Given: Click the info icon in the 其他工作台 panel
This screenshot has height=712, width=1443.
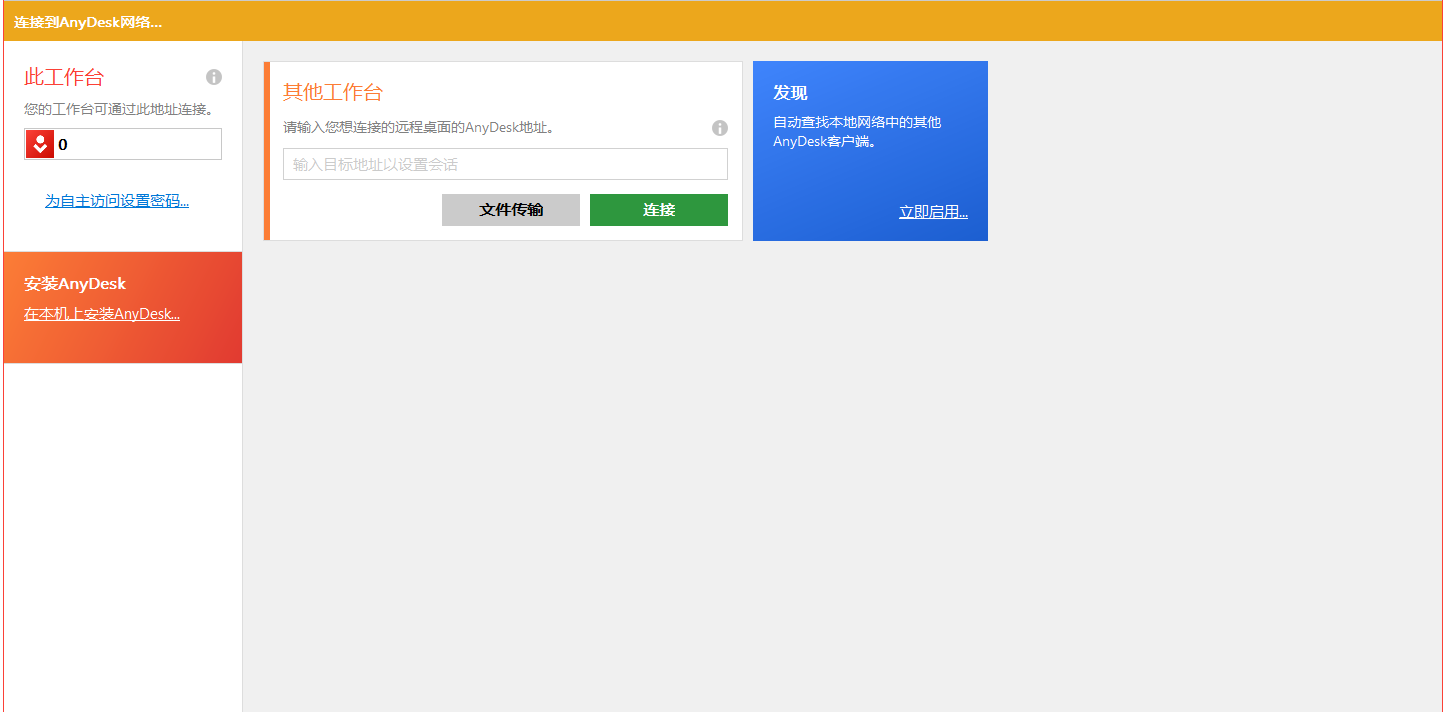Looking at the screenshot, I should click(x=720, y=128).
